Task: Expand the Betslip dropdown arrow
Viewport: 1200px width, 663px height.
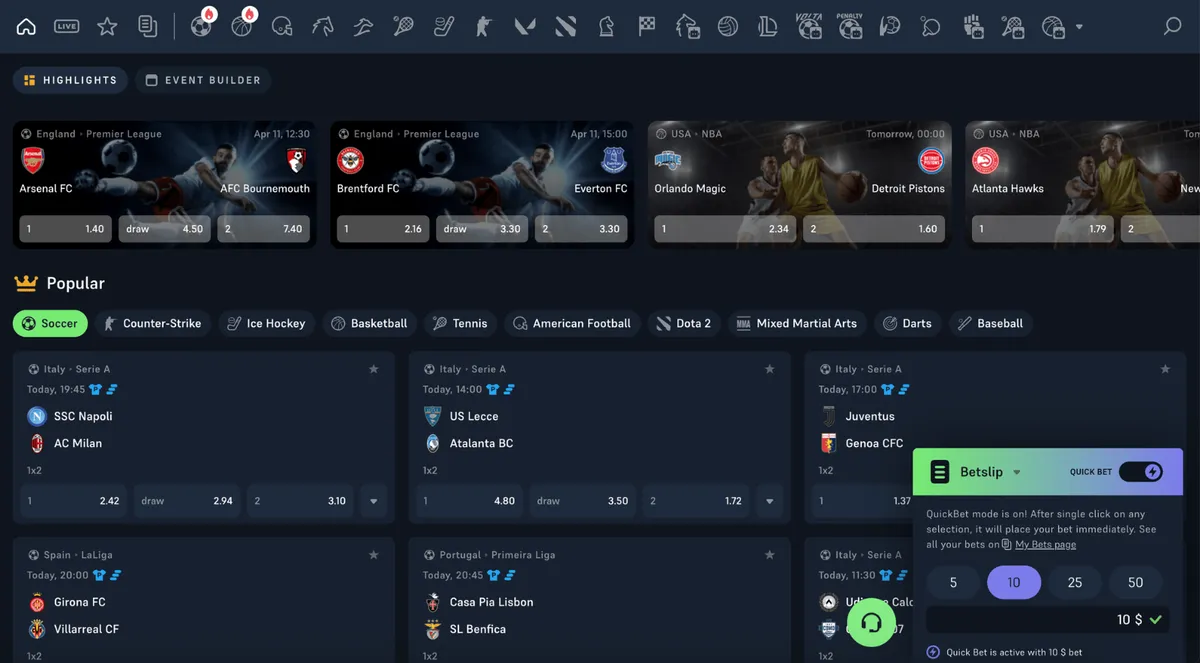Action: tap(1017, 473)
